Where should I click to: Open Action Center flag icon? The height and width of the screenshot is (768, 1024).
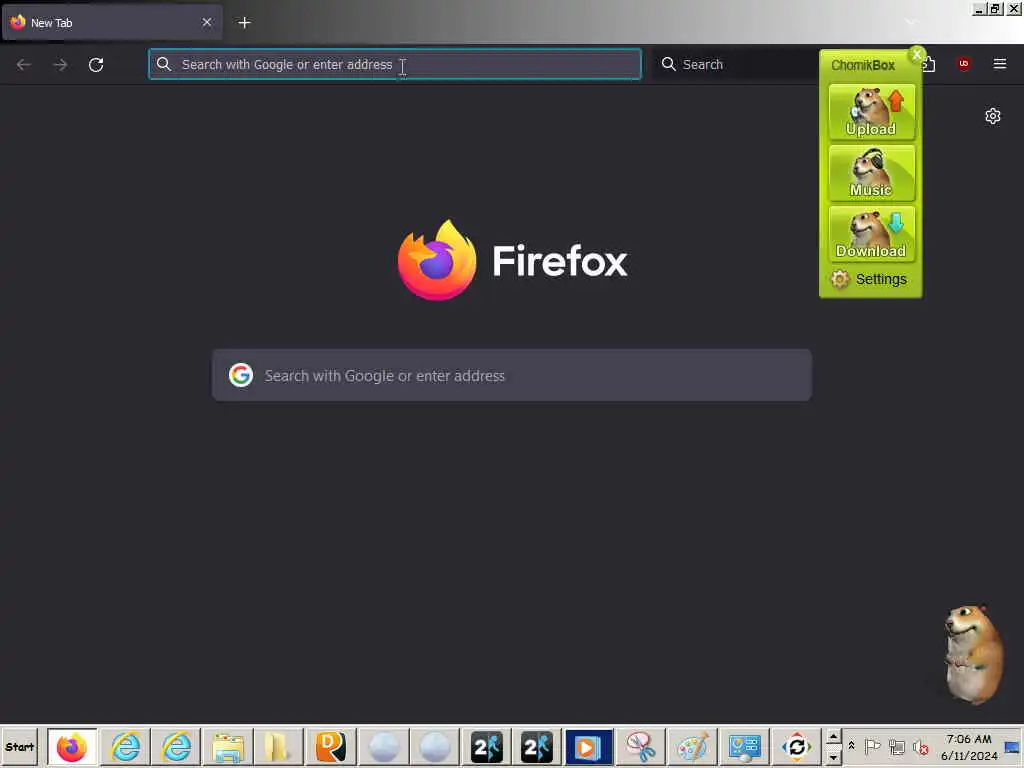[872, 746]
